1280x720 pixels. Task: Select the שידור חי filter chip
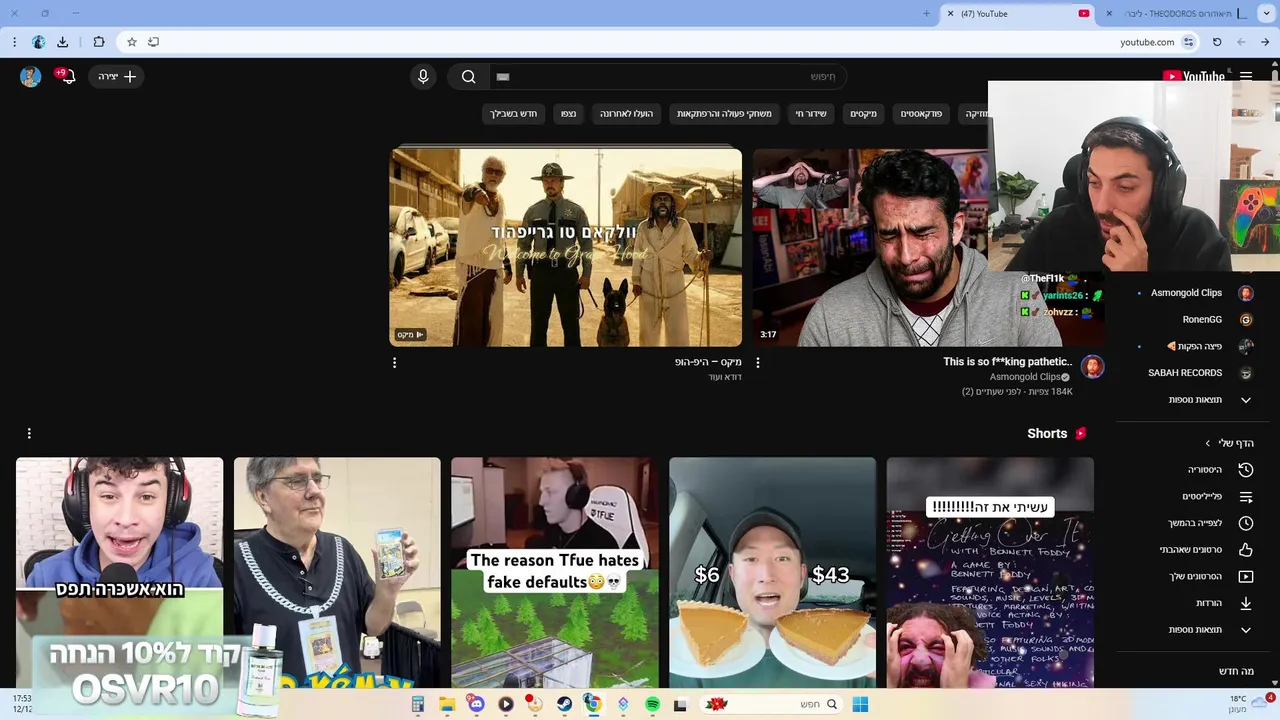[x=811, y=114]
